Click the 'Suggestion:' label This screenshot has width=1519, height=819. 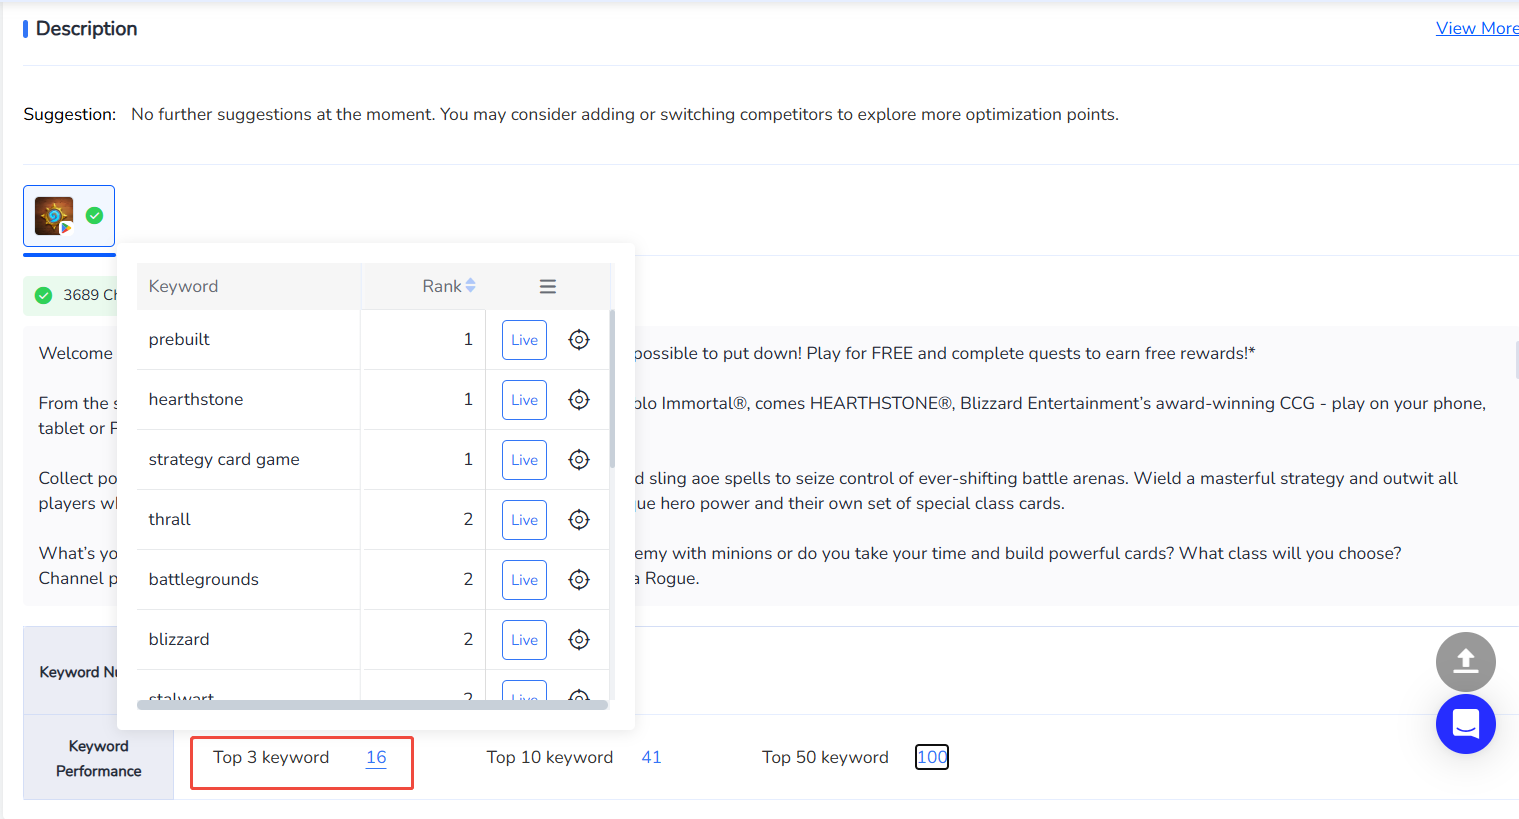(70, 114)
